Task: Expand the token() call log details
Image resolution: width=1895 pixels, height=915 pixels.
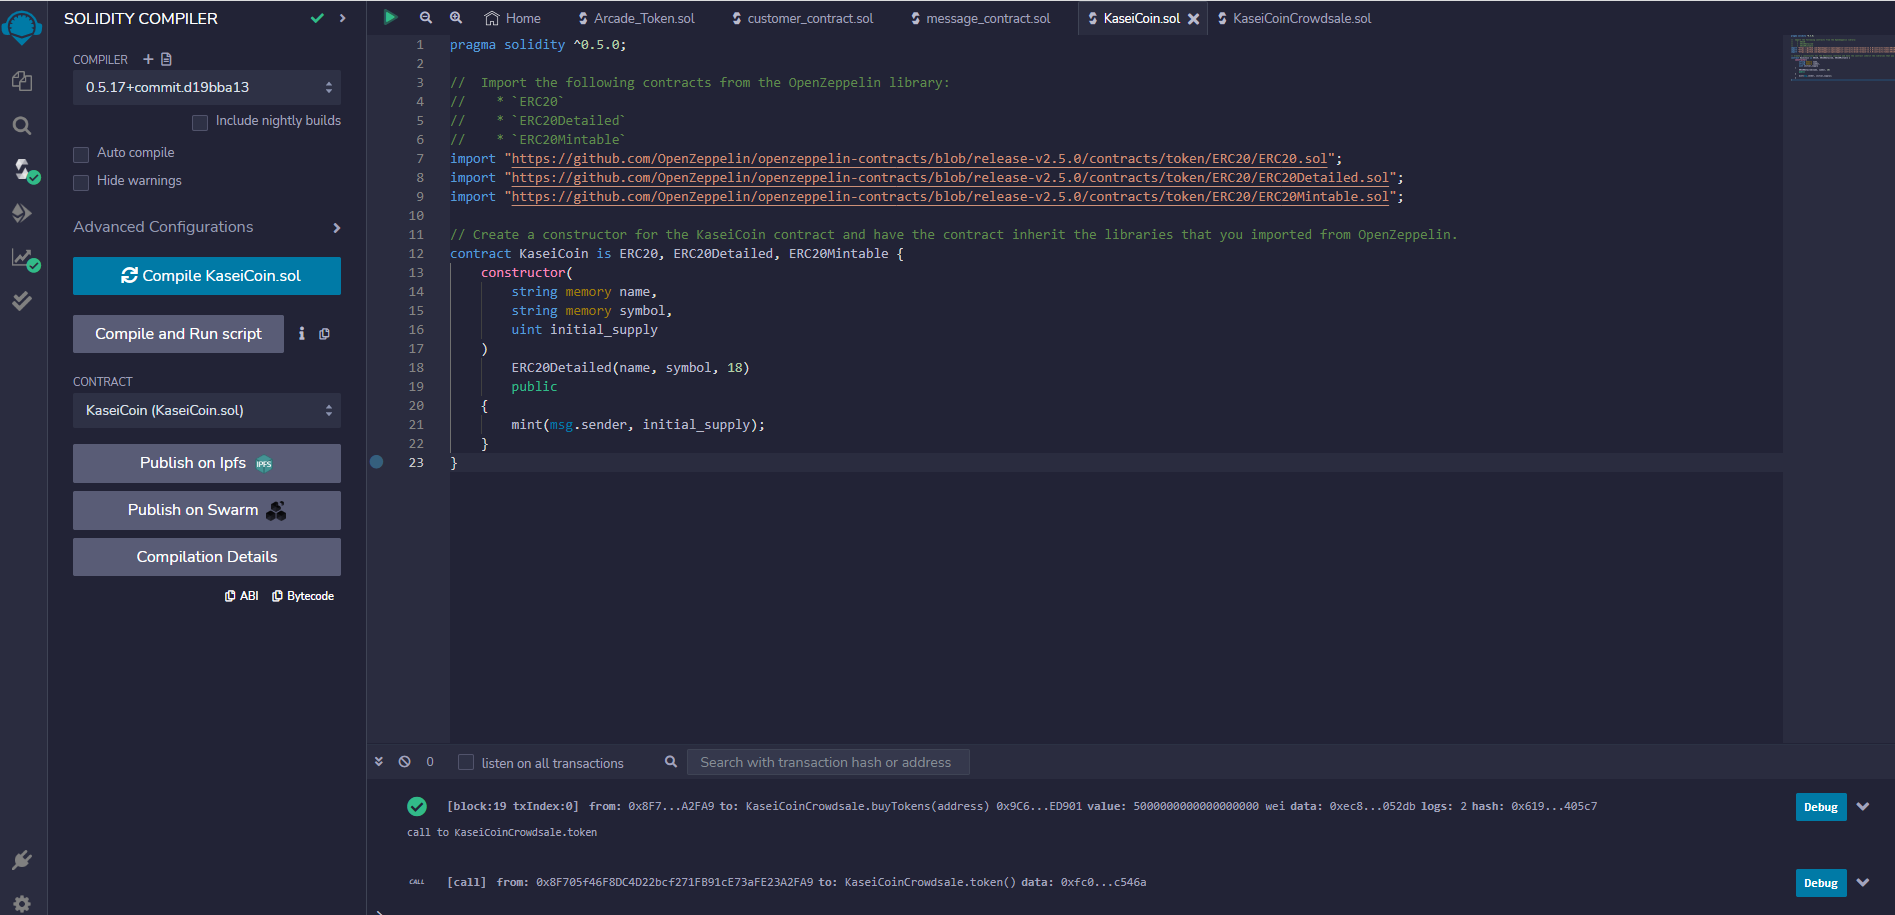Action: pos(1863,882)
